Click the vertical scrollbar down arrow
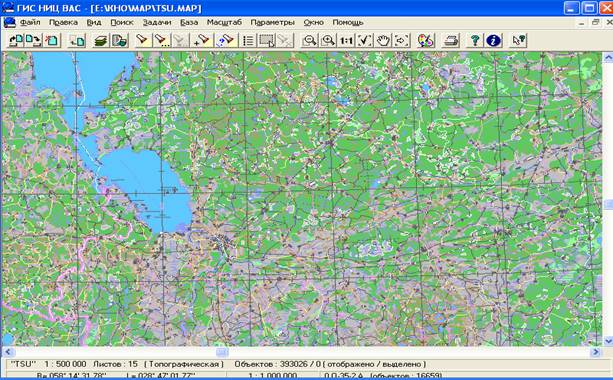This screenshot has height=380, width=613. tap(608, 341)
